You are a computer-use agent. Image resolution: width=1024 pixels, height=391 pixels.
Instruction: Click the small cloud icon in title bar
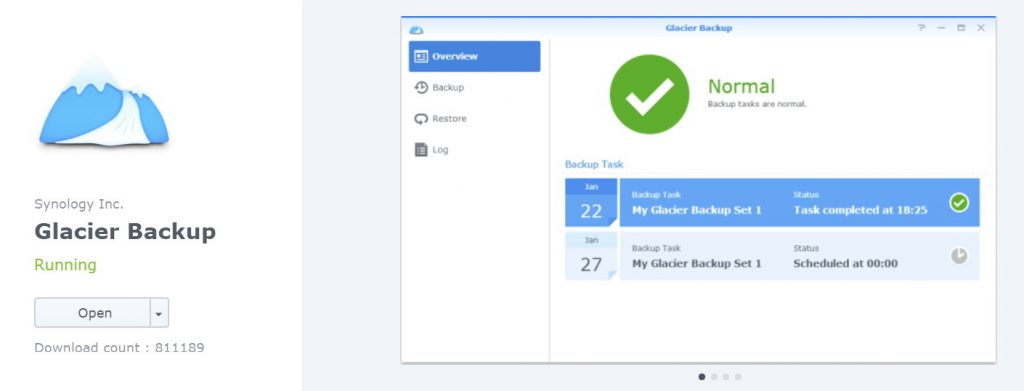pos(416,29)
